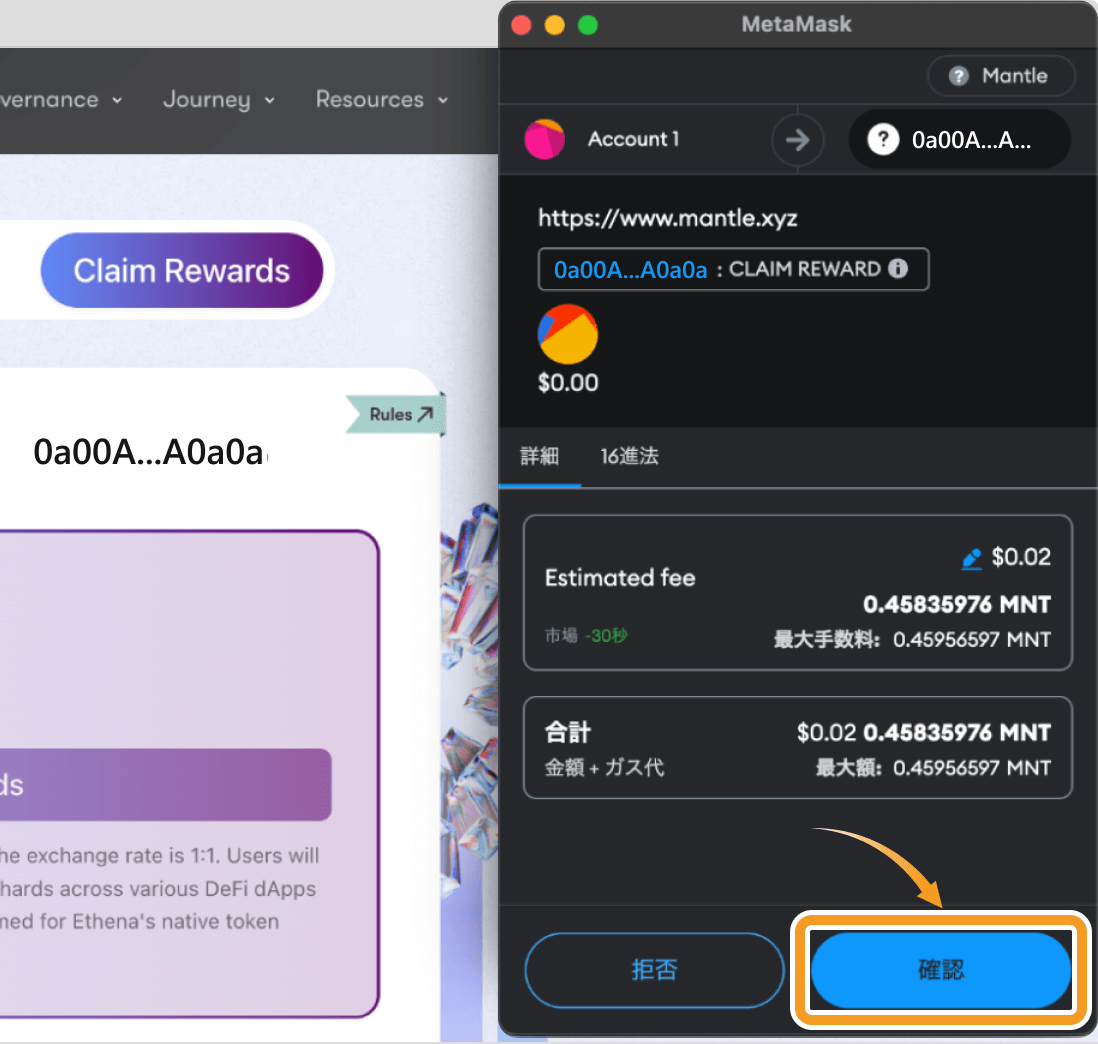Click the arrow icon between accounts
1098x1044 pixels.
point(798,140)
